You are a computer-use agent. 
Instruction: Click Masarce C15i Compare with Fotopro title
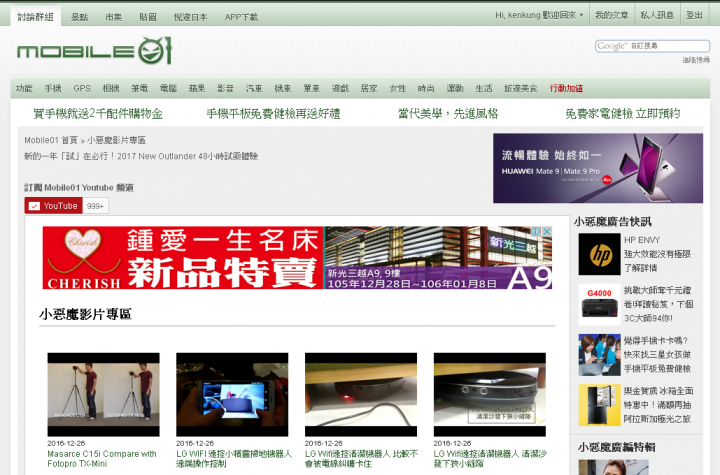pyautogui.click(x=102, y=458)
